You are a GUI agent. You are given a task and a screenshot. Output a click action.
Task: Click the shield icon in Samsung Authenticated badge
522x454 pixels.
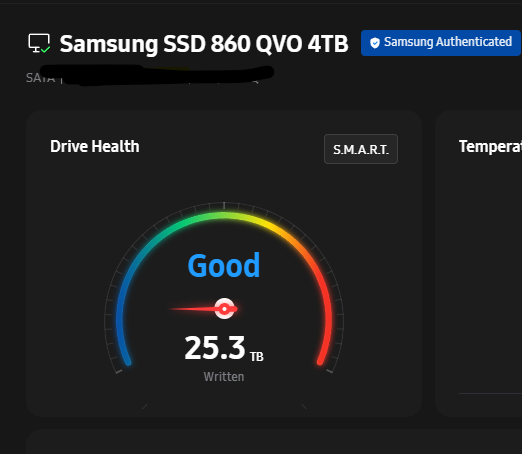coord(375,43)
